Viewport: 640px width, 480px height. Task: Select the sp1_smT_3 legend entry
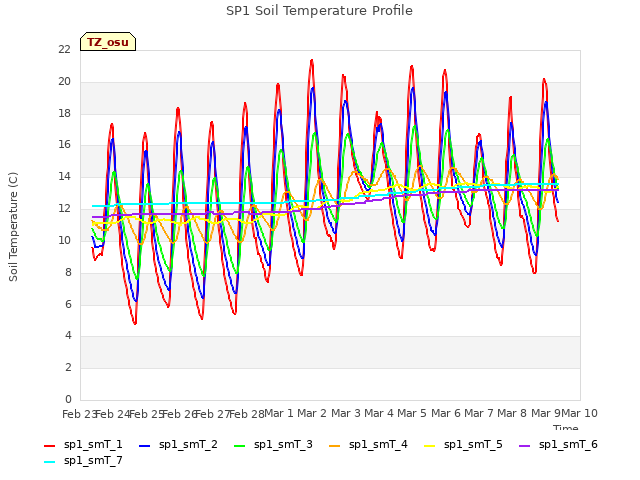tap(273, 444)
